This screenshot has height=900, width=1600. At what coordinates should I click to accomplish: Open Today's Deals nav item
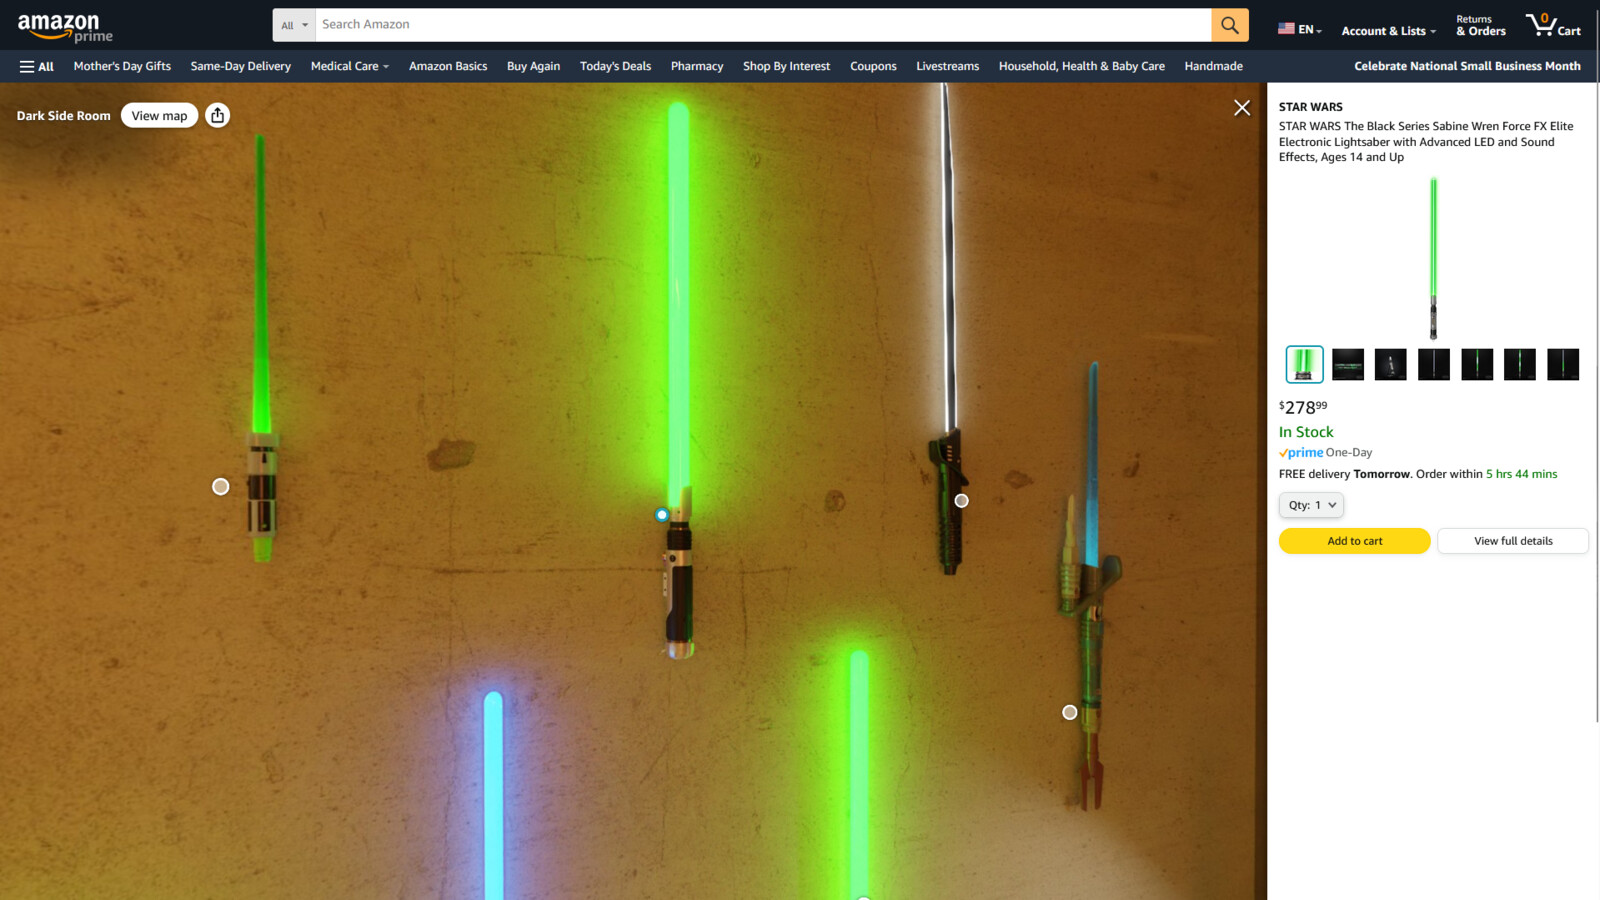click(615, 66)
